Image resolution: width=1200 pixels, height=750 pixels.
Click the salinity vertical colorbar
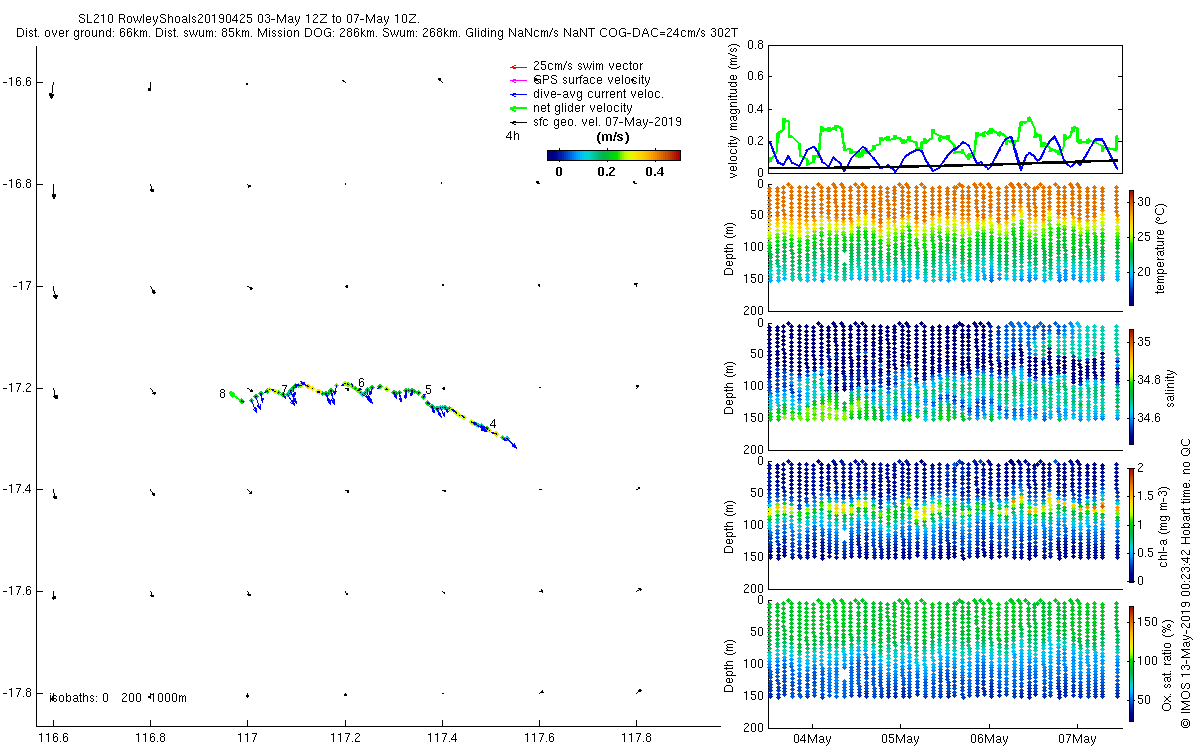coord(1132,386)
